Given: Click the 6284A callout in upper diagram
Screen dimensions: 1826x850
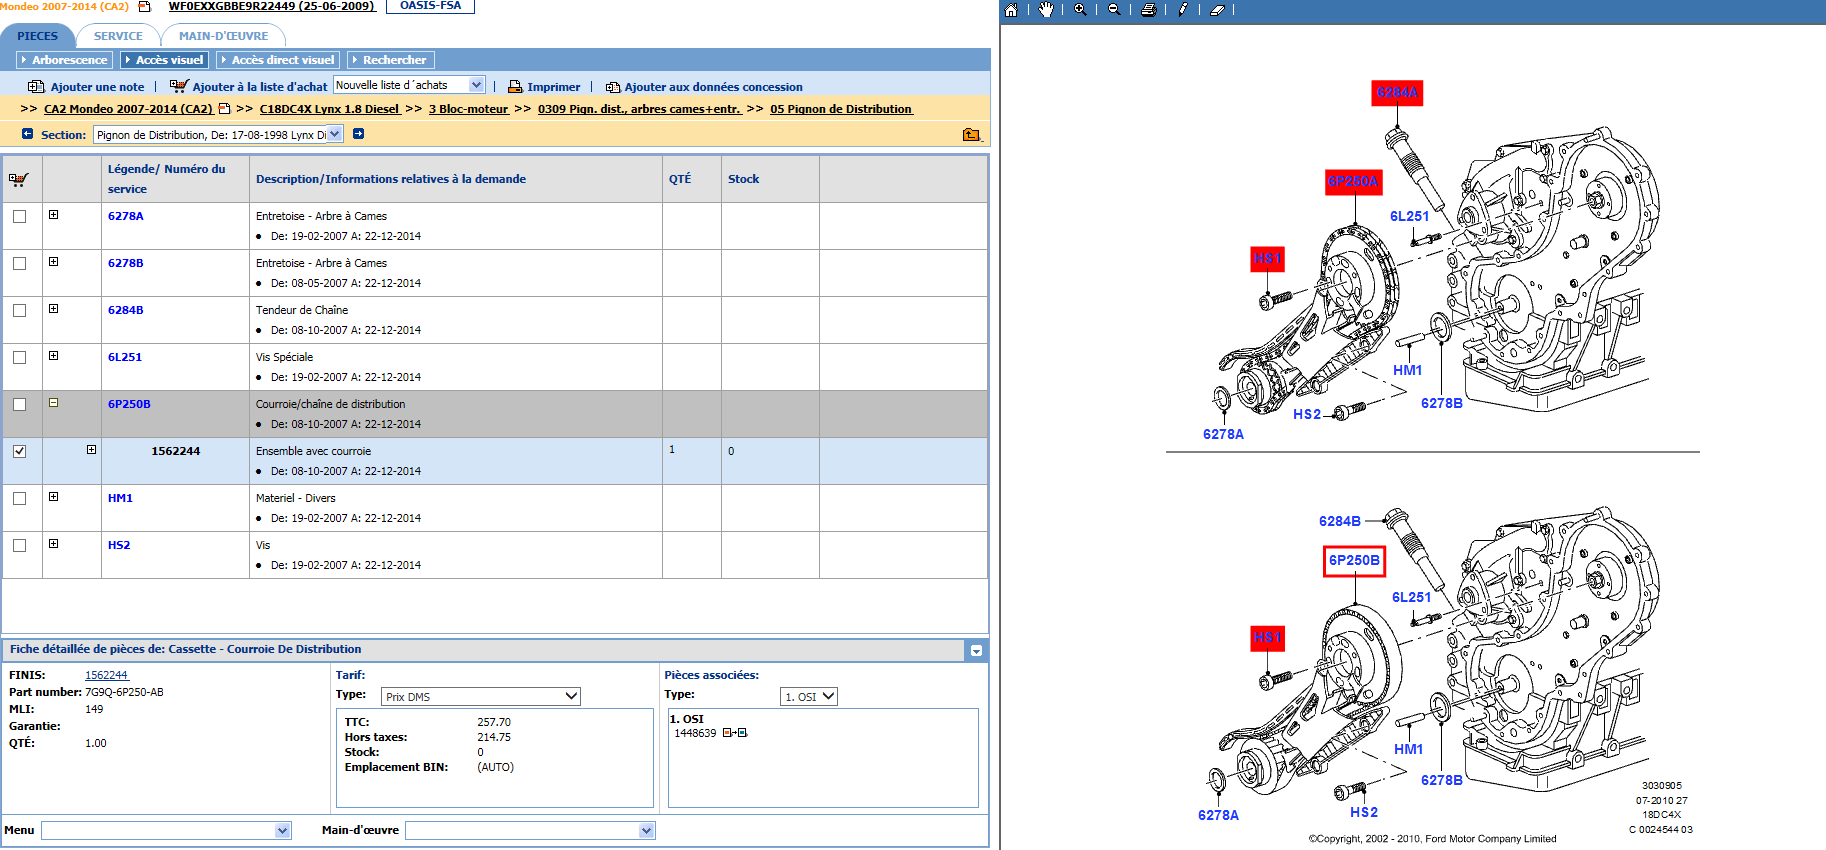Looking at the screenshot, I should pyautogui.click(x=1397, y=93).
